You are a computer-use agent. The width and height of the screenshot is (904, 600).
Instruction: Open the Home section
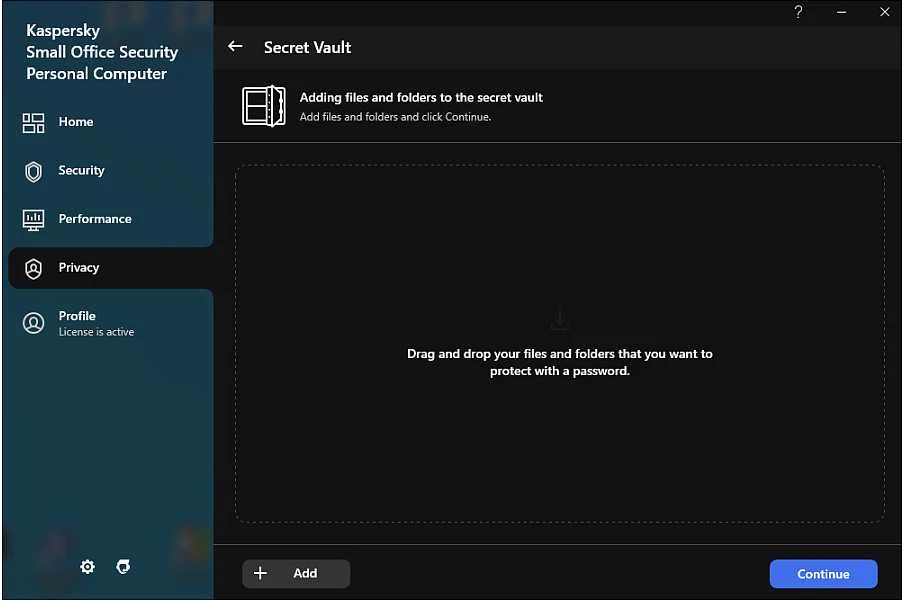pos(110,122)
